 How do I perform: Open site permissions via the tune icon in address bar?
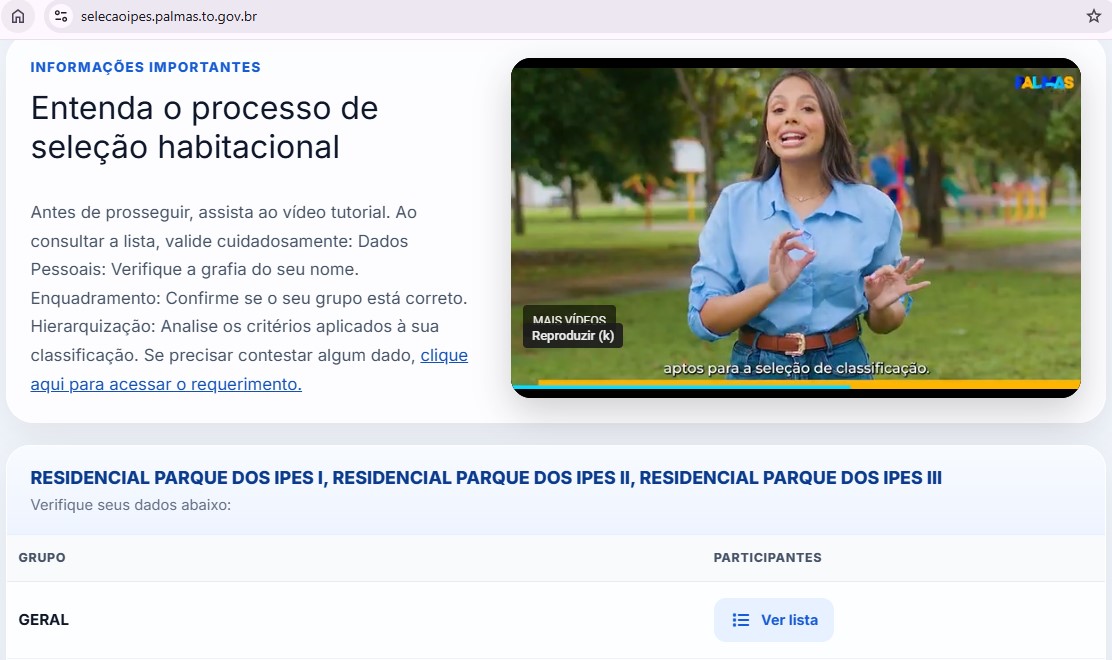tap(61, 17)
